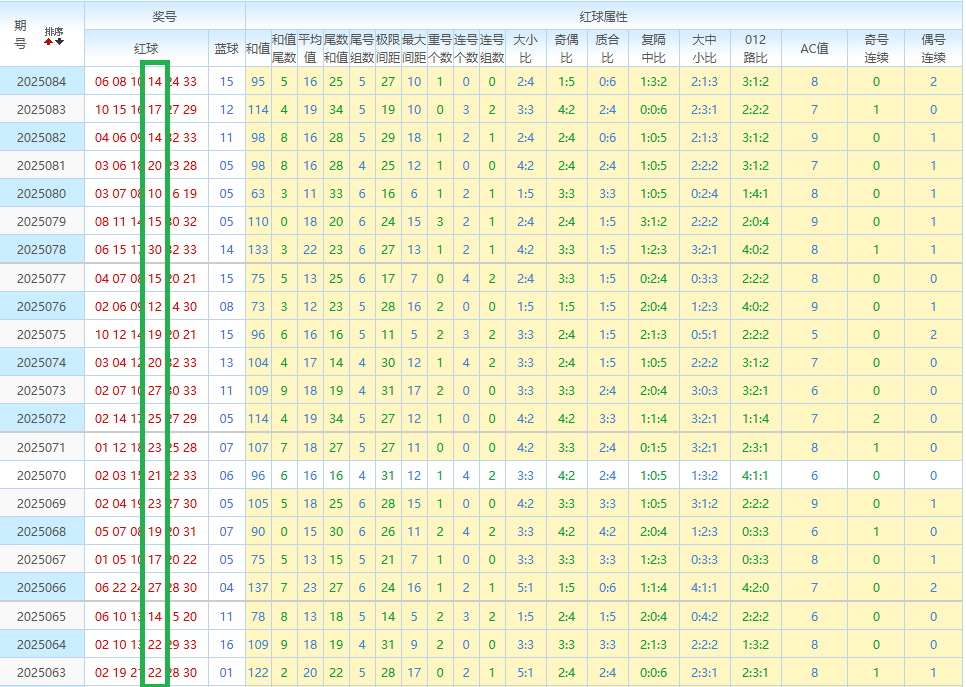The width and height of the screenshot is (966, 687).
Task: Click 平均值 23 in row 2025066
Action: pyautogui.click(x=310, y=588)
